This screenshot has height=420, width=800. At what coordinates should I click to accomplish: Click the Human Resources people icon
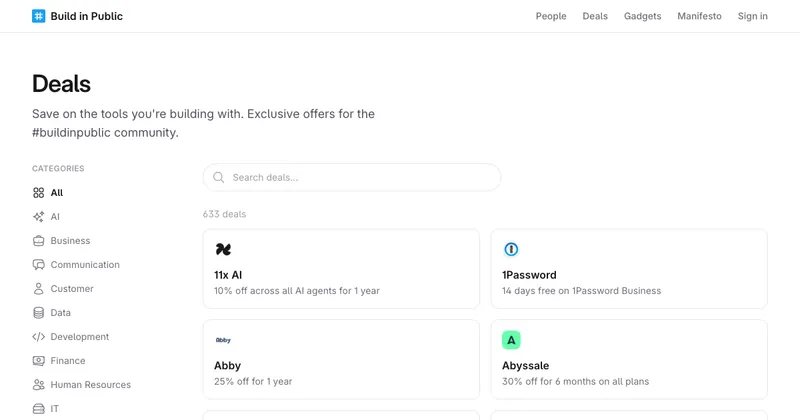[39, 385]
